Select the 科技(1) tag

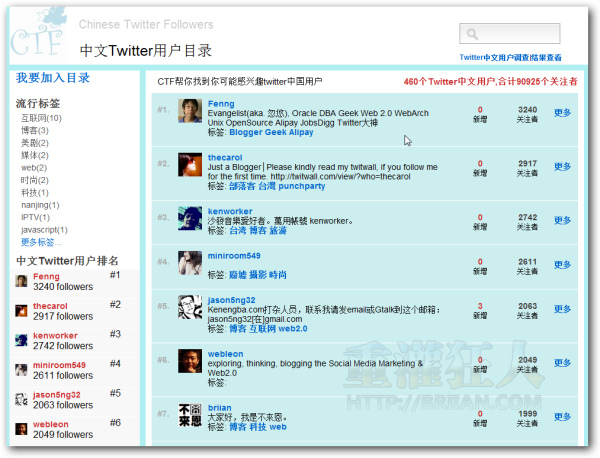click(35, 192)
